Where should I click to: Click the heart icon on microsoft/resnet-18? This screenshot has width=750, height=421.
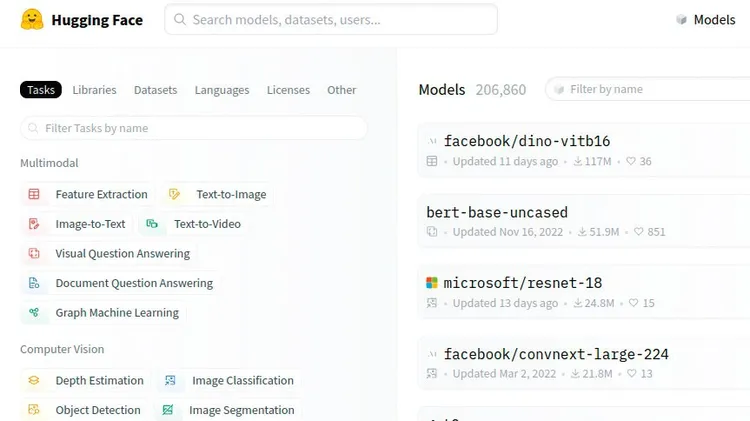pyautogui.click(x=634, y=303)
